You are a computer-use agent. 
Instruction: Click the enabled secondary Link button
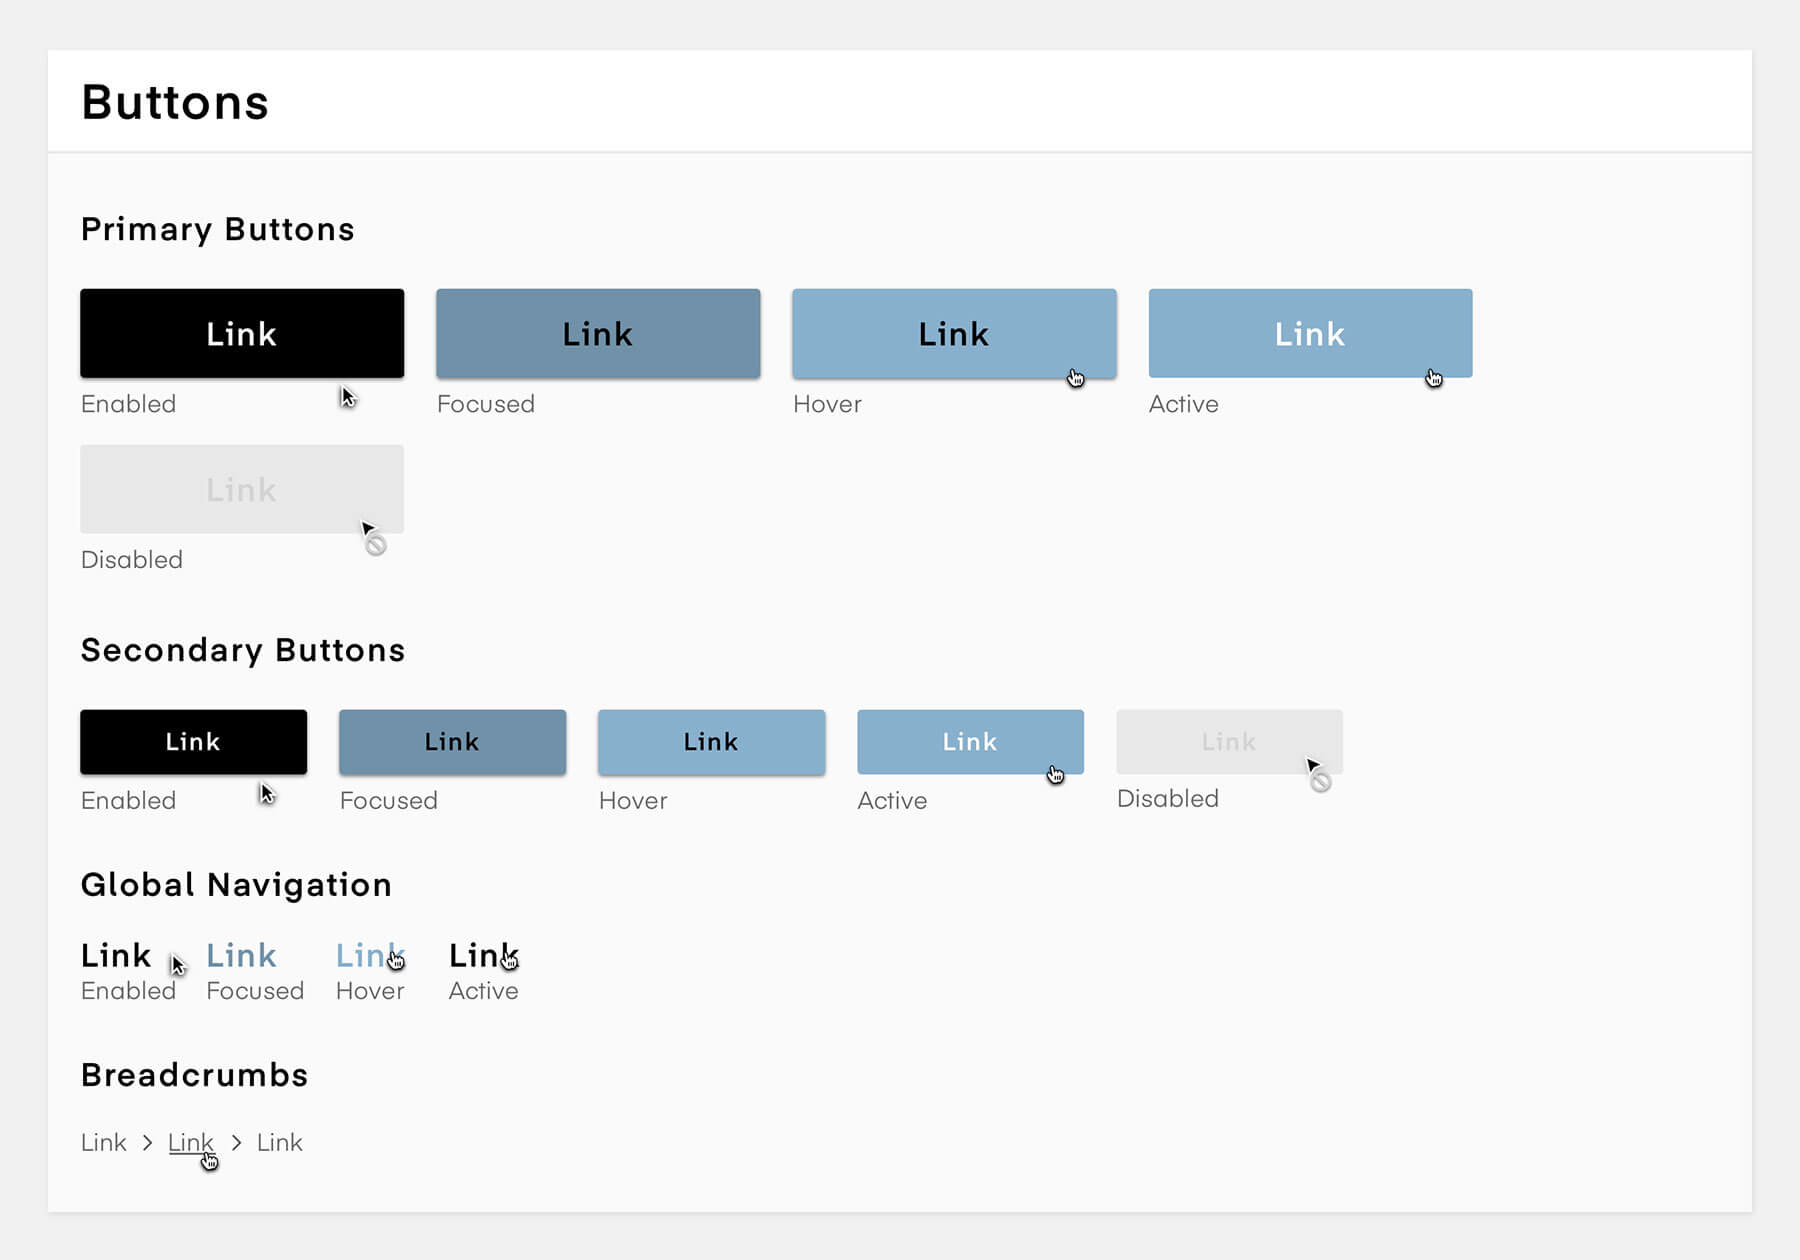point(192,742)
